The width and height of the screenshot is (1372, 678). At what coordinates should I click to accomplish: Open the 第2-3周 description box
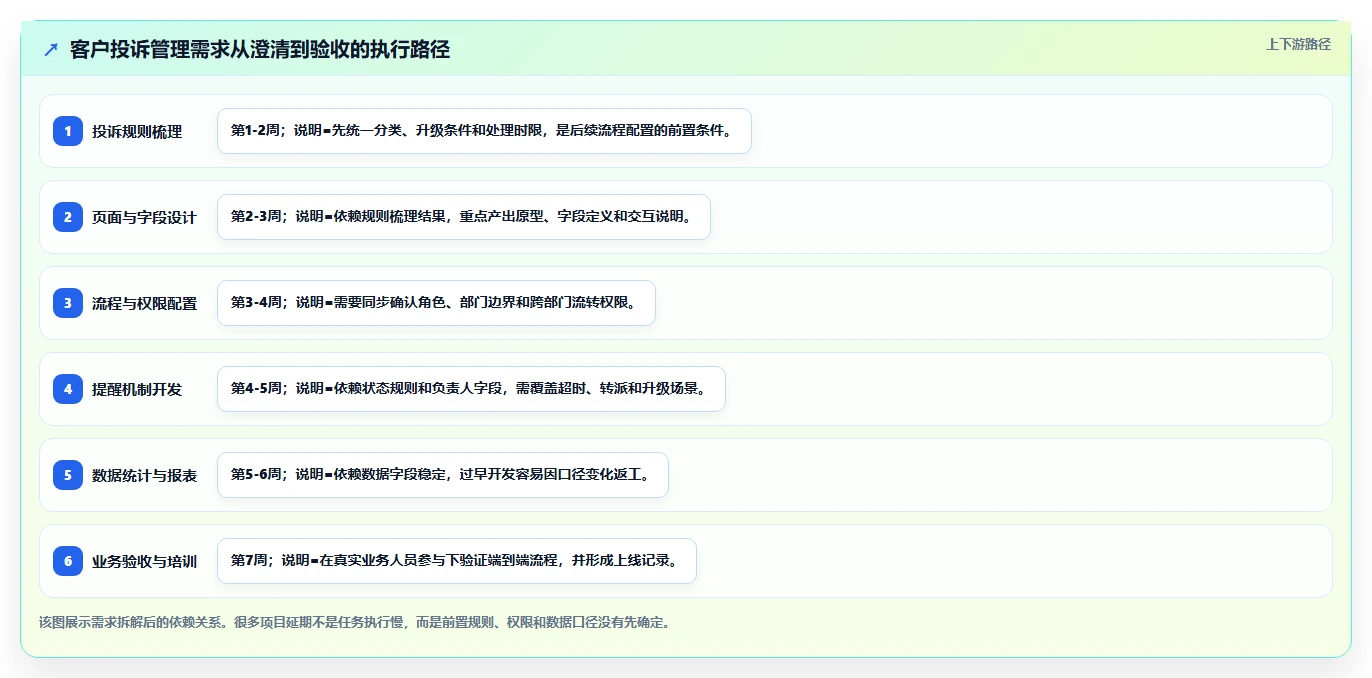(x=464, y=217)
